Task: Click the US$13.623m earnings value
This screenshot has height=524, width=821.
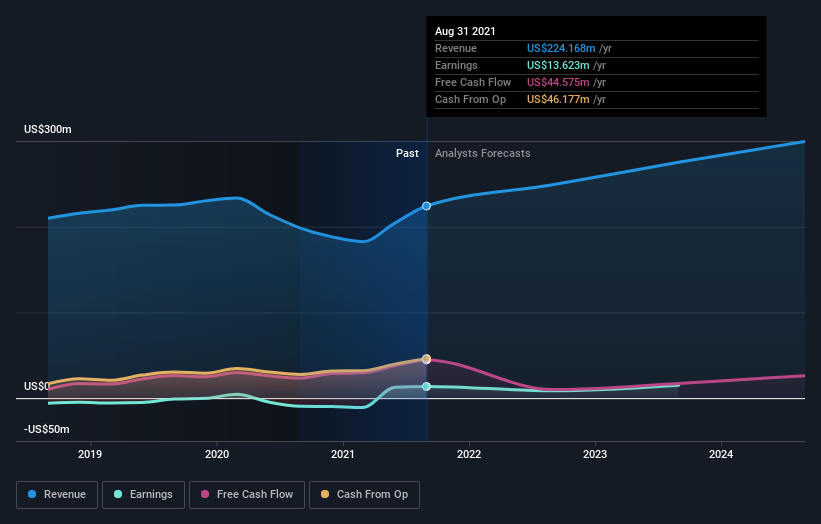Action: 558,65
